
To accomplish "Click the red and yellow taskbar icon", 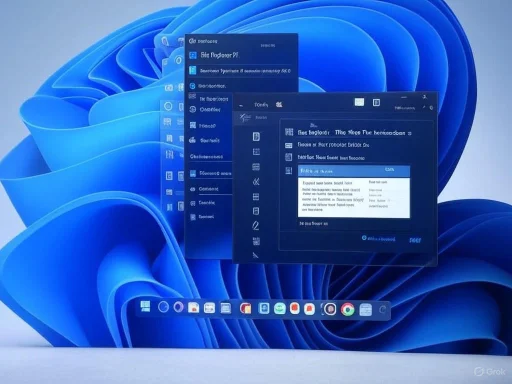I will click(x=245, y=308).
